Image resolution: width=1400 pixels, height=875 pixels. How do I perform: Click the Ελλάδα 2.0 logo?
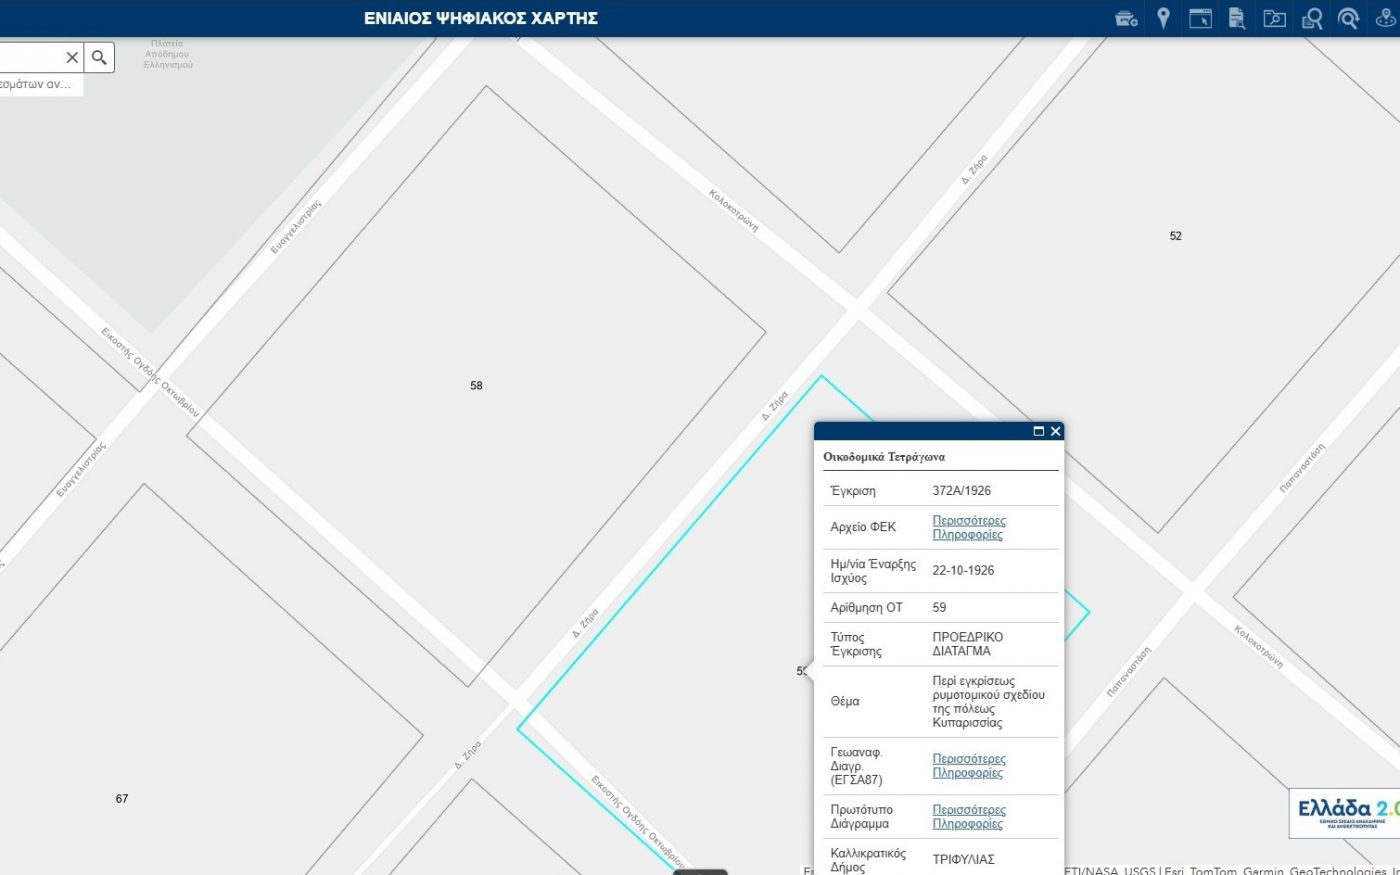point(1345,813)
